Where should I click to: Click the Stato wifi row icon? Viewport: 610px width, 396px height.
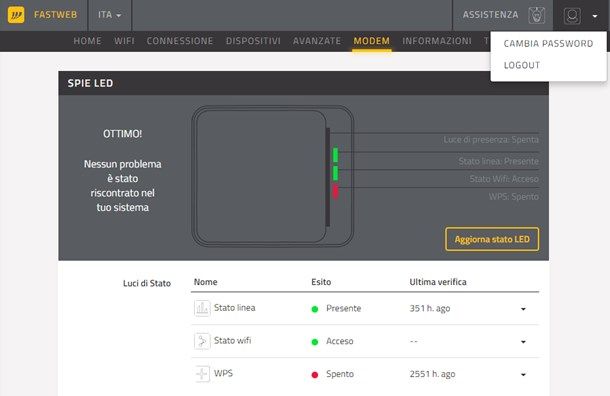coord(202,341)
